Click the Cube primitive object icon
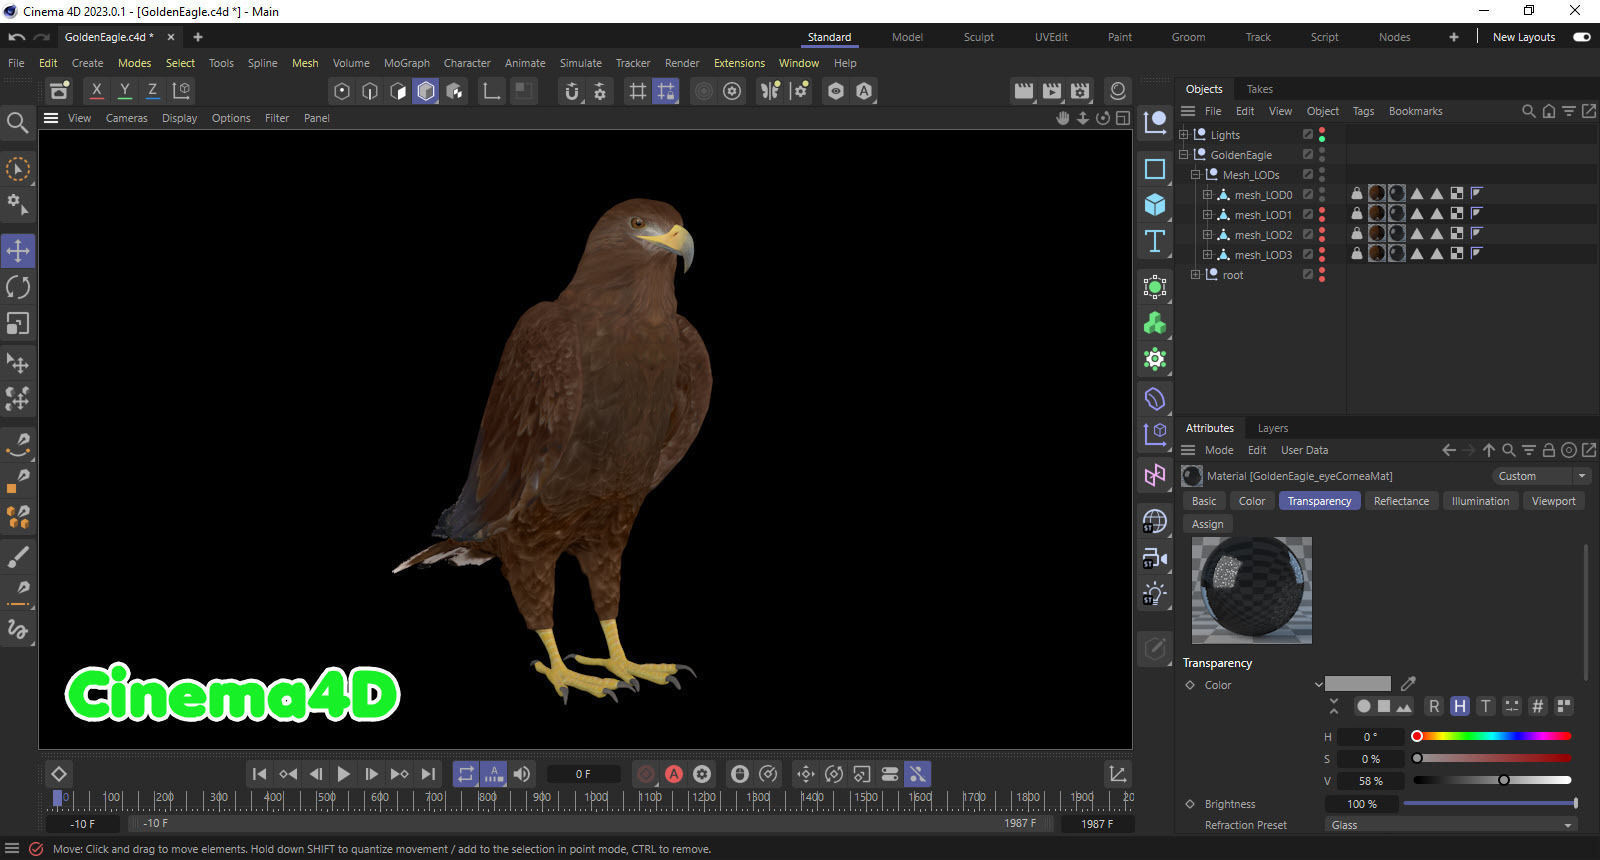1600x860 pixels. [1155, 205]
